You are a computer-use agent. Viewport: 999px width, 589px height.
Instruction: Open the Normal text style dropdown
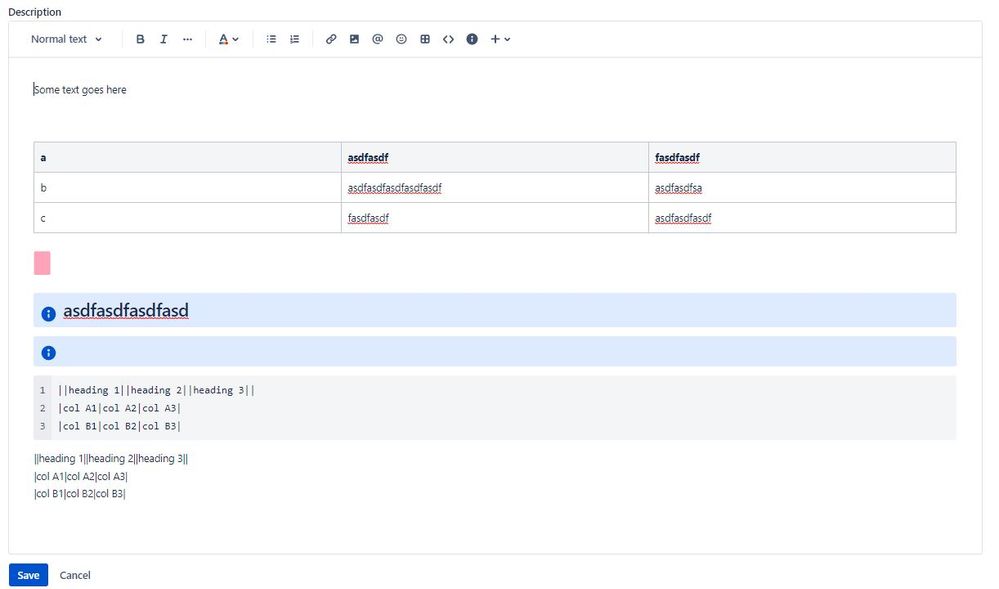[66, 39]
